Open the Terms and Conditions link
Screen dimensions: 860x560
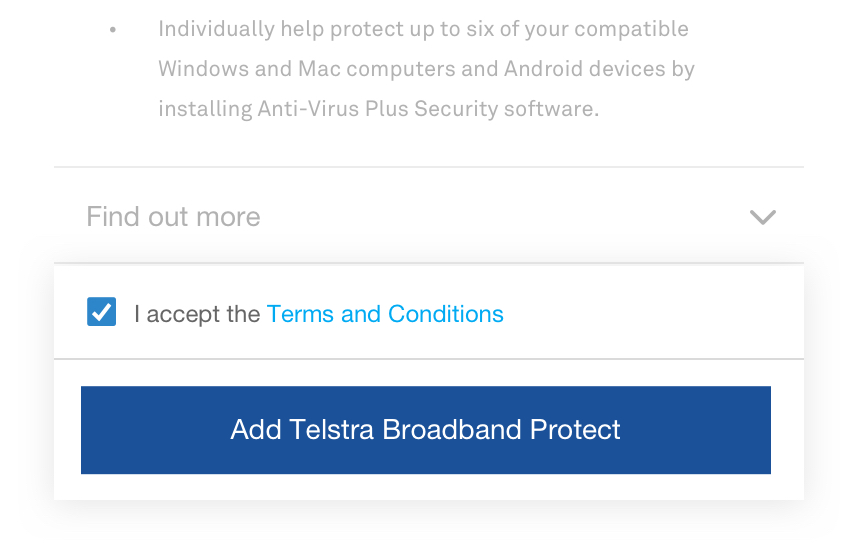click(x=385, y=314)
